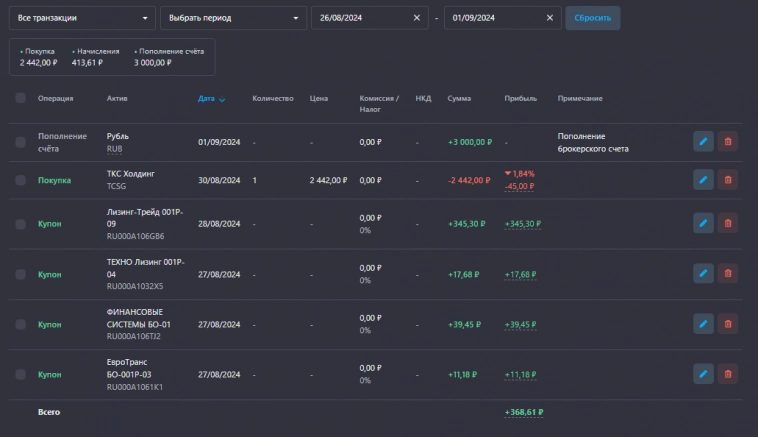Click the start date input field

click(x=360, y=18)
